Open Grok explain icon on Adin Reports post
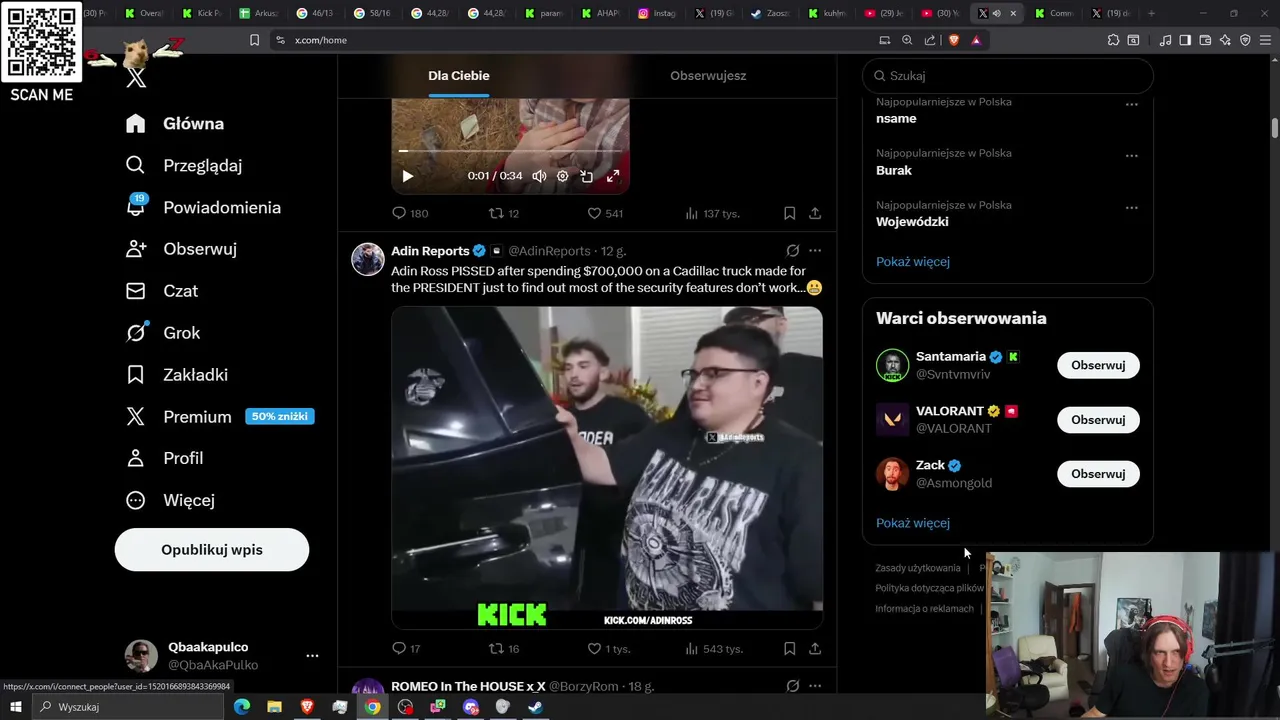This screenshot has height=720, width=1280. [x=792, y=251]
